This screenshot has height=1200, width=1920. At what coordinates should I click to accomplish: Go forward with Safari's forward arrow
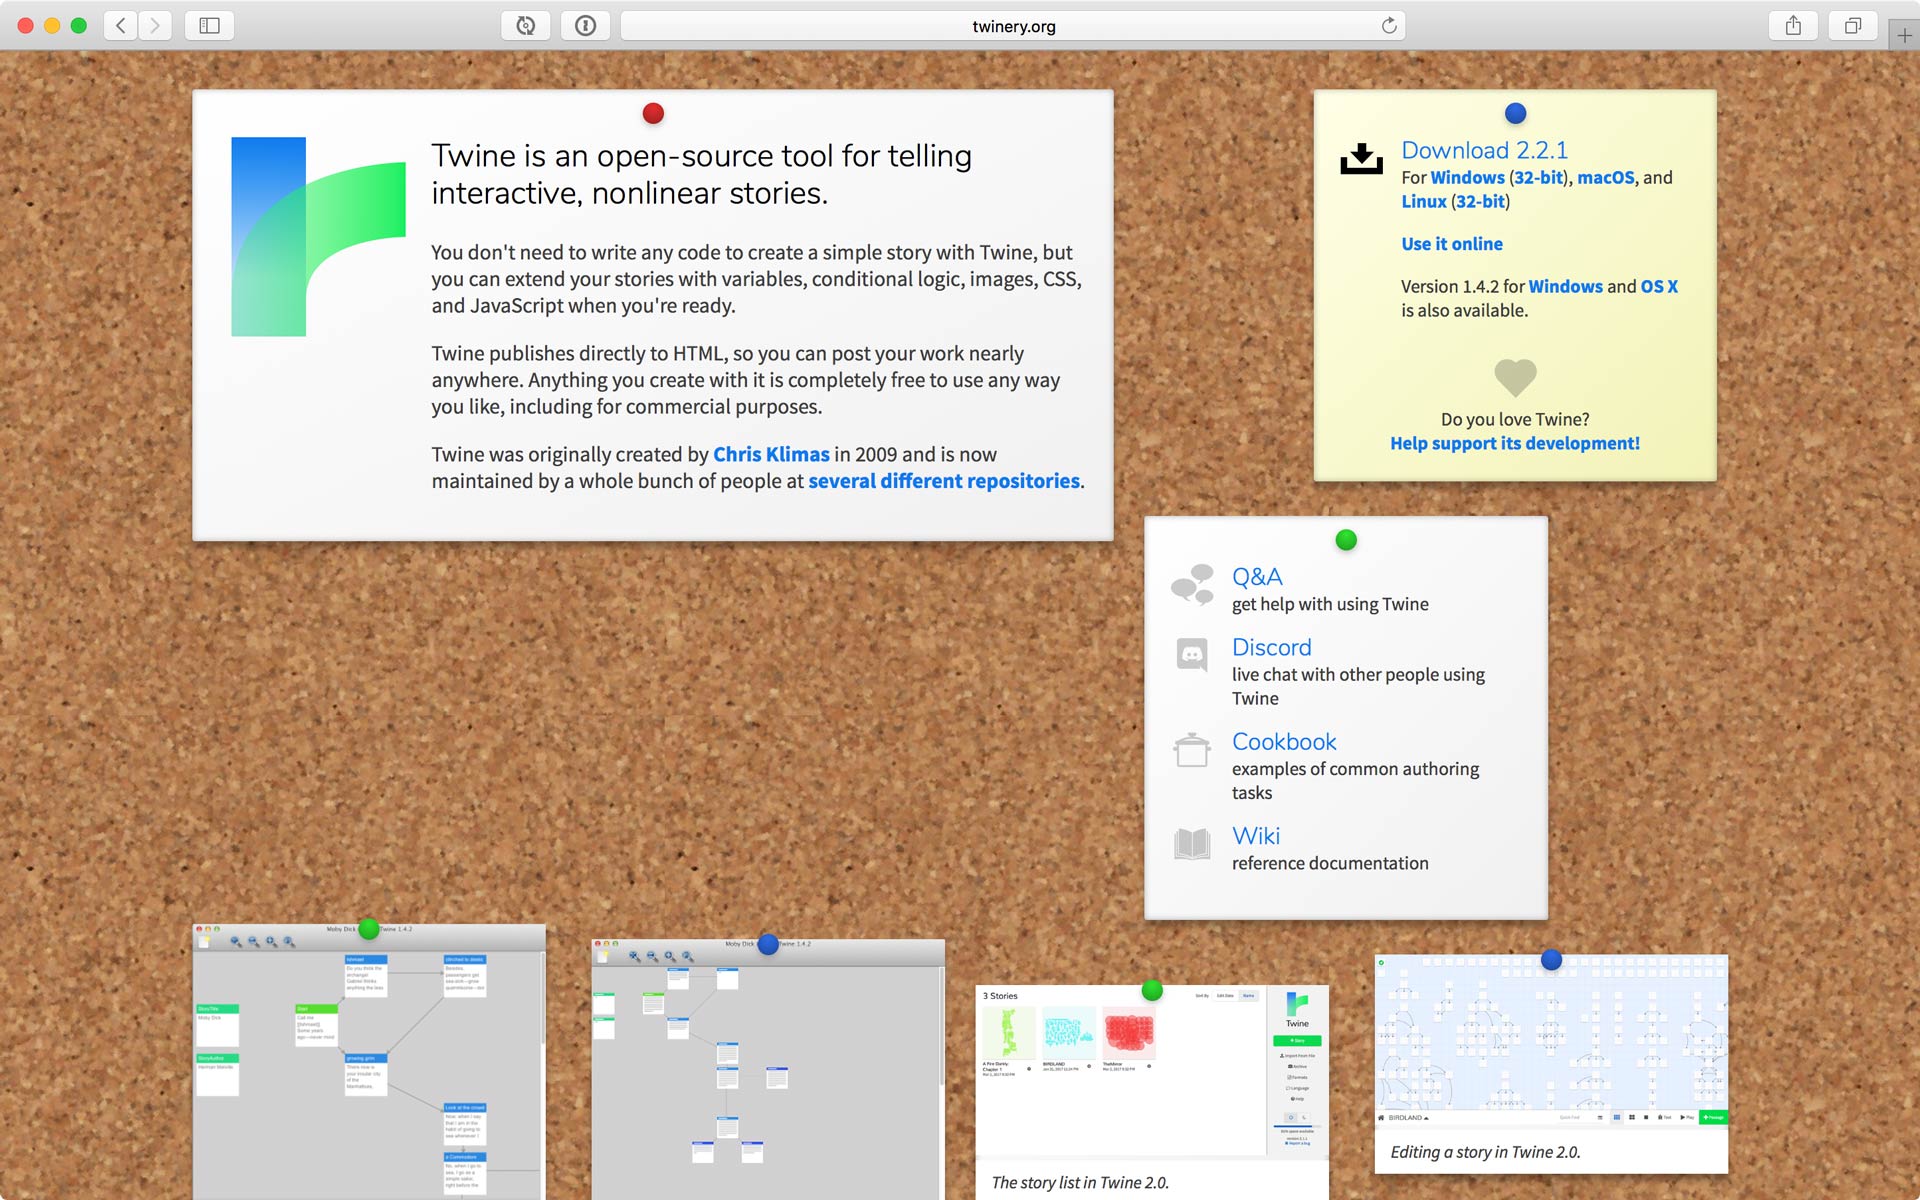[x=155, y=25]
